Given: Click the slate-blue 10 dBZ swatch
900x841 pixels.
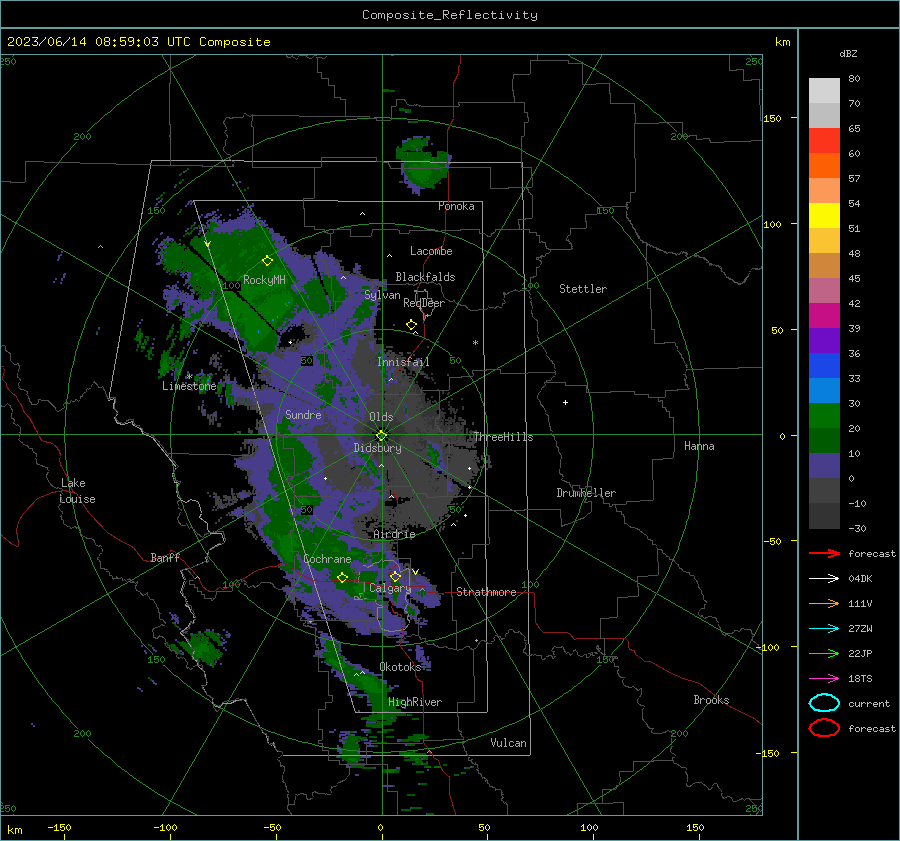Looking at the screenshot, I should click(824, 466).
